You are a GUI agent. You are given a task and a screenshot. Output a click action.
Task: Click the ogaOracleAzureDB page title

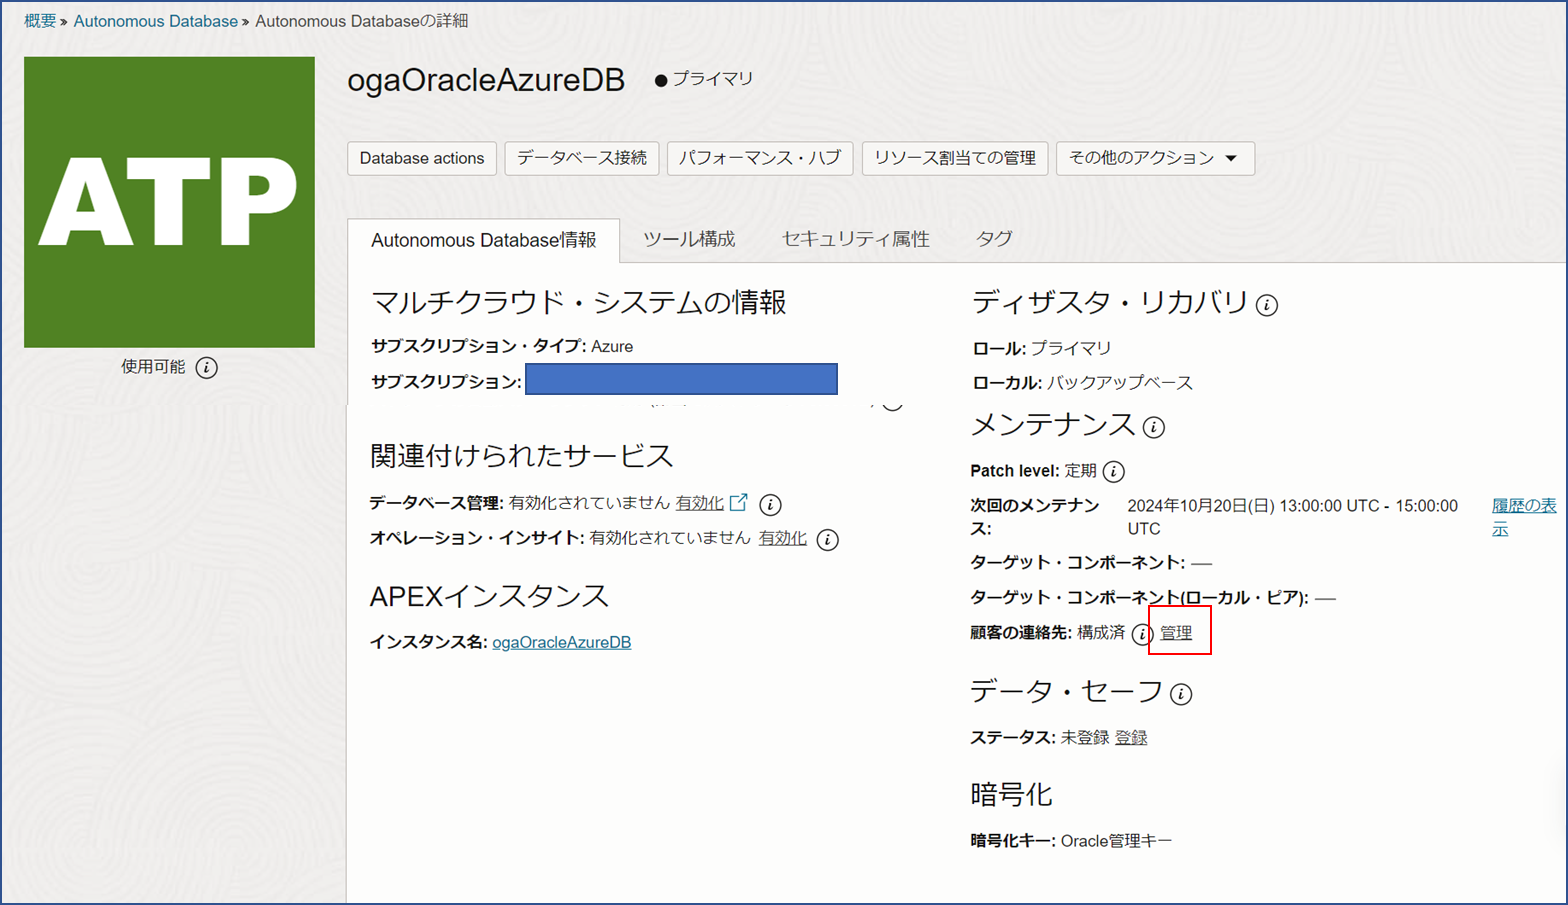pyautogui.click(x=486, y=80)
